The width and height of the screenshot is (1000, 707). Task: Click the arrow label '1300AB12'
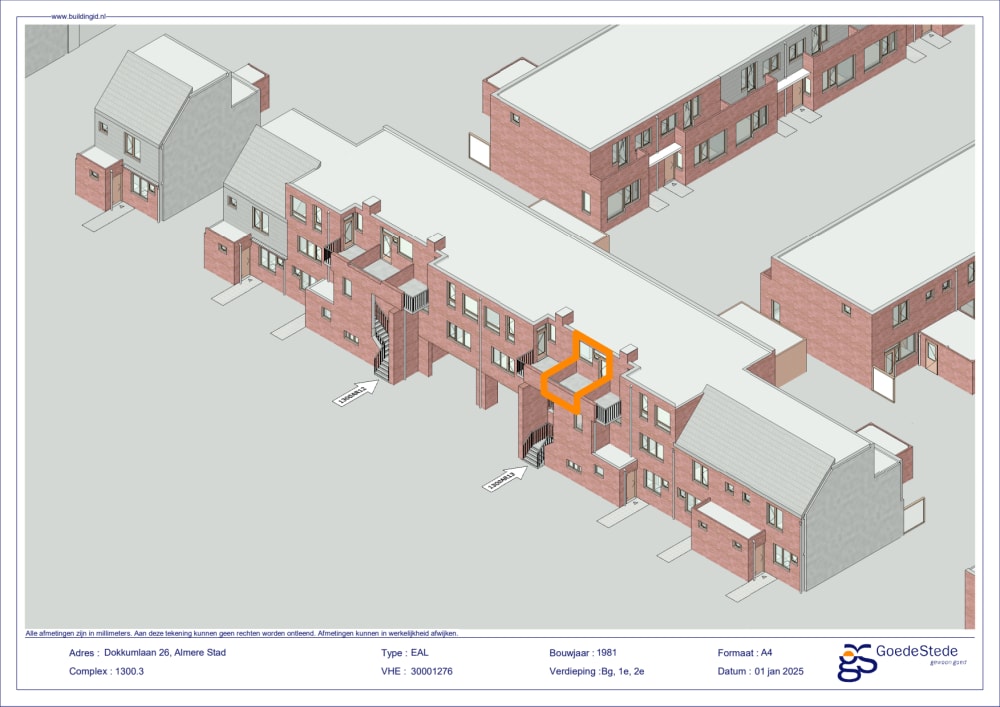[x=356, y=393]
